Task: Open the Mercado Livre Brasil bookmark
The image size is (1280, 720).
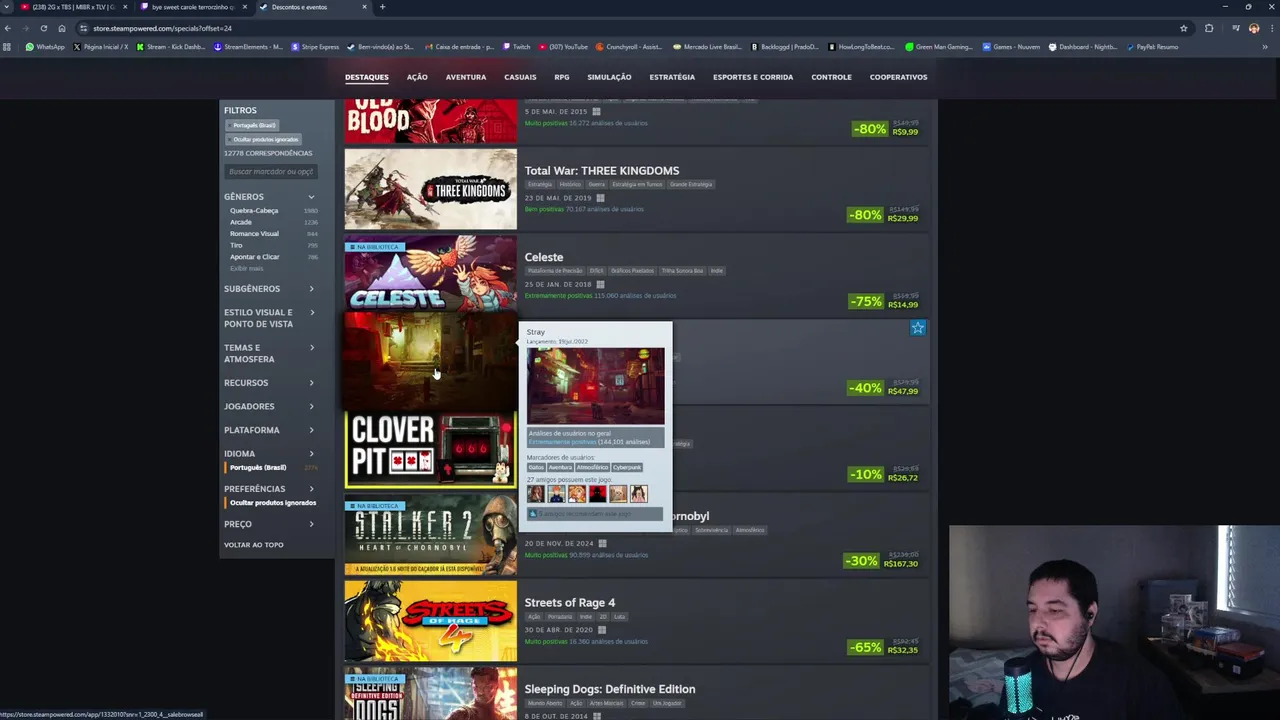Action: (x=707, y=47)
